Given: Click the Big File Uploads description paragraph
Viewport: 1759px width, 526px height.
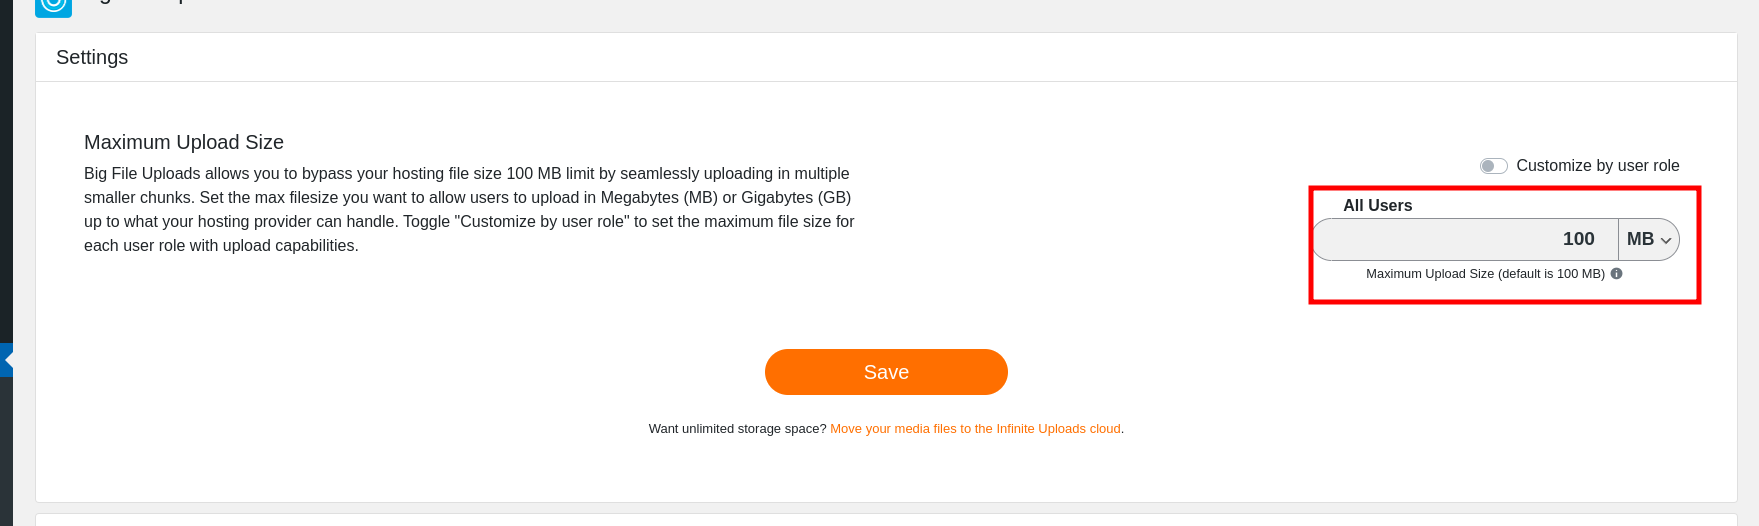Looking at the screenshot, I should tap(468, 209).
